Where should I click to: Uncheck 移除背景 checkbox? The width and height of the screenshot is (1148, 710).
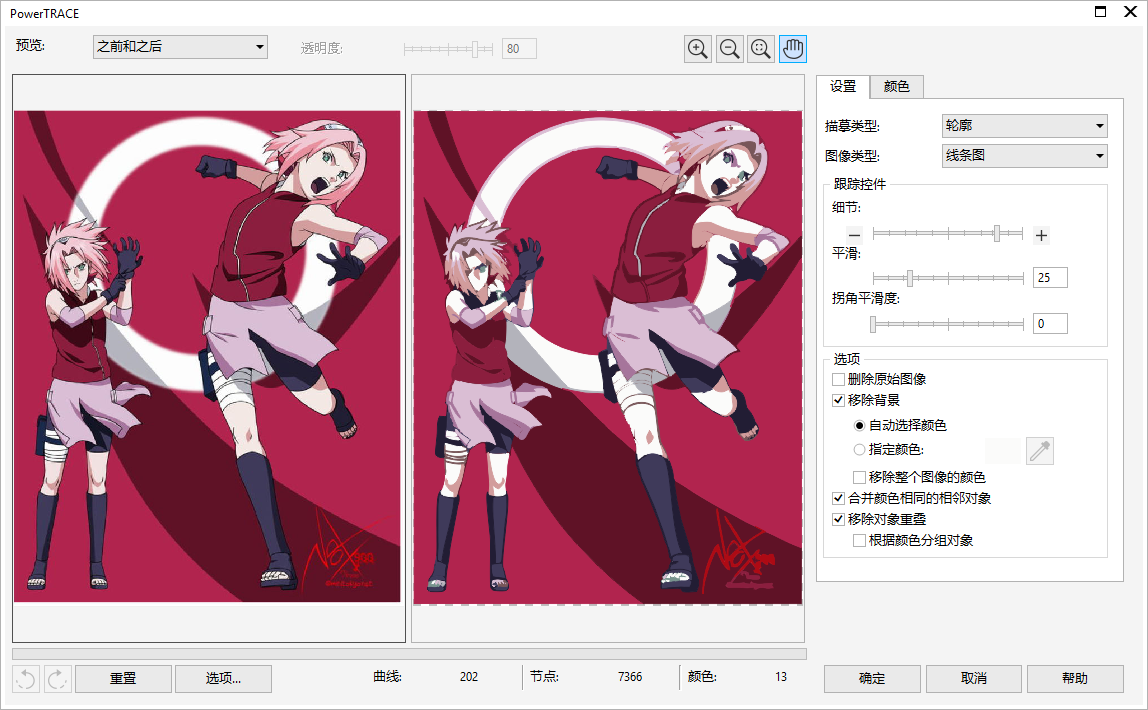click(x=839, y=400)
